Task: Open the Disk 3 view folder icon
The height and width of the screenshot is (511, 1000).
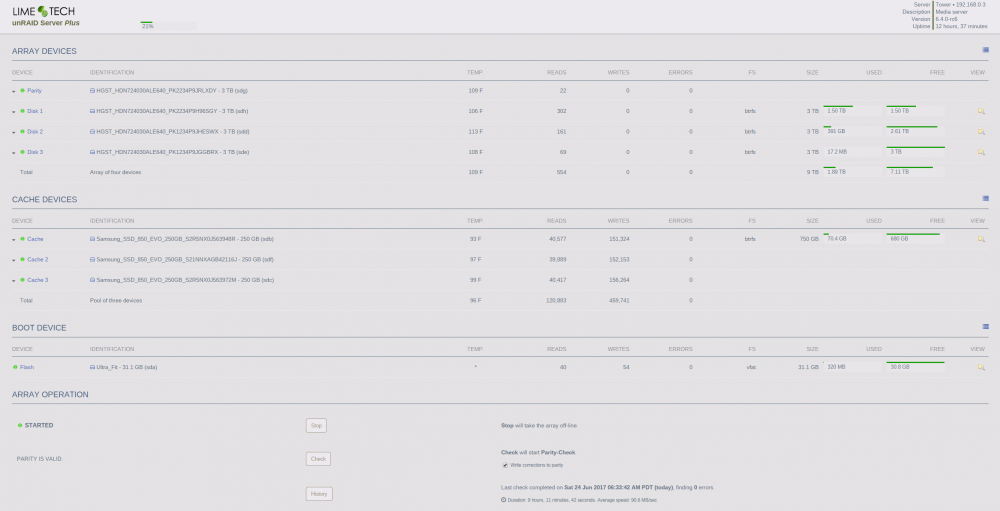Action: pos(981,152)
